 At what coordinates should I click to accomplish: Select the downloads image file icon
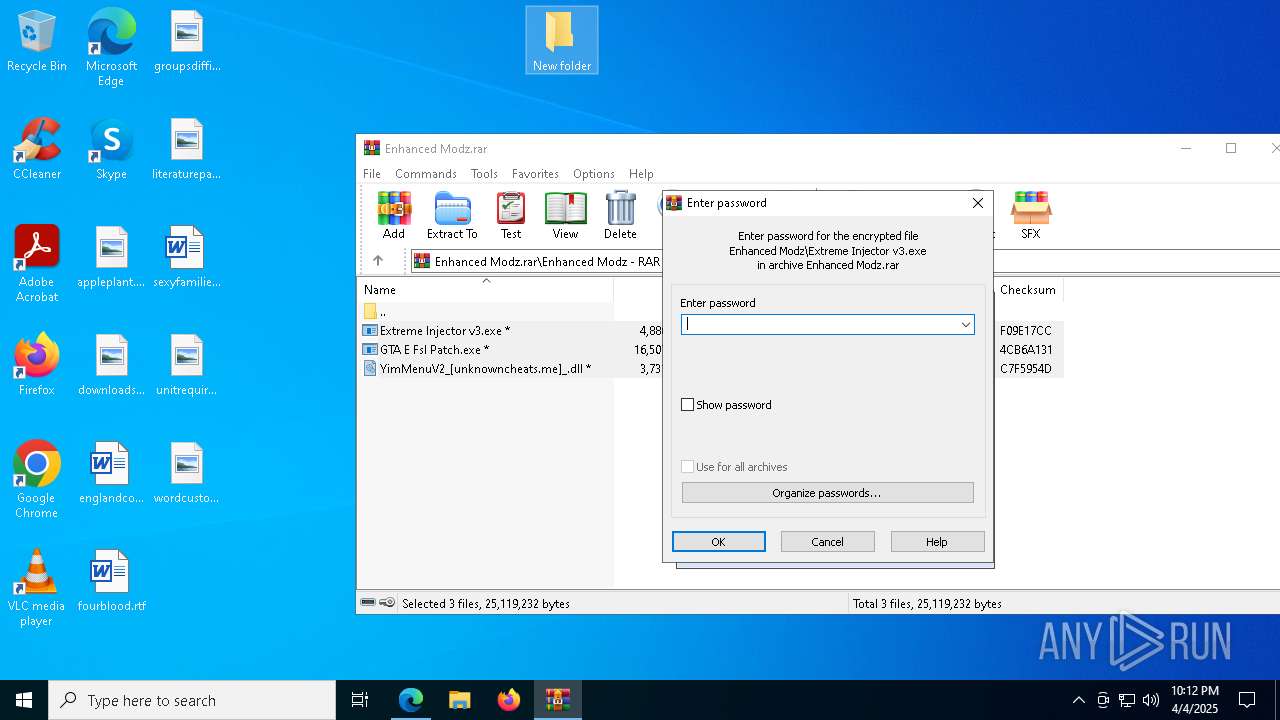point(111,365)
